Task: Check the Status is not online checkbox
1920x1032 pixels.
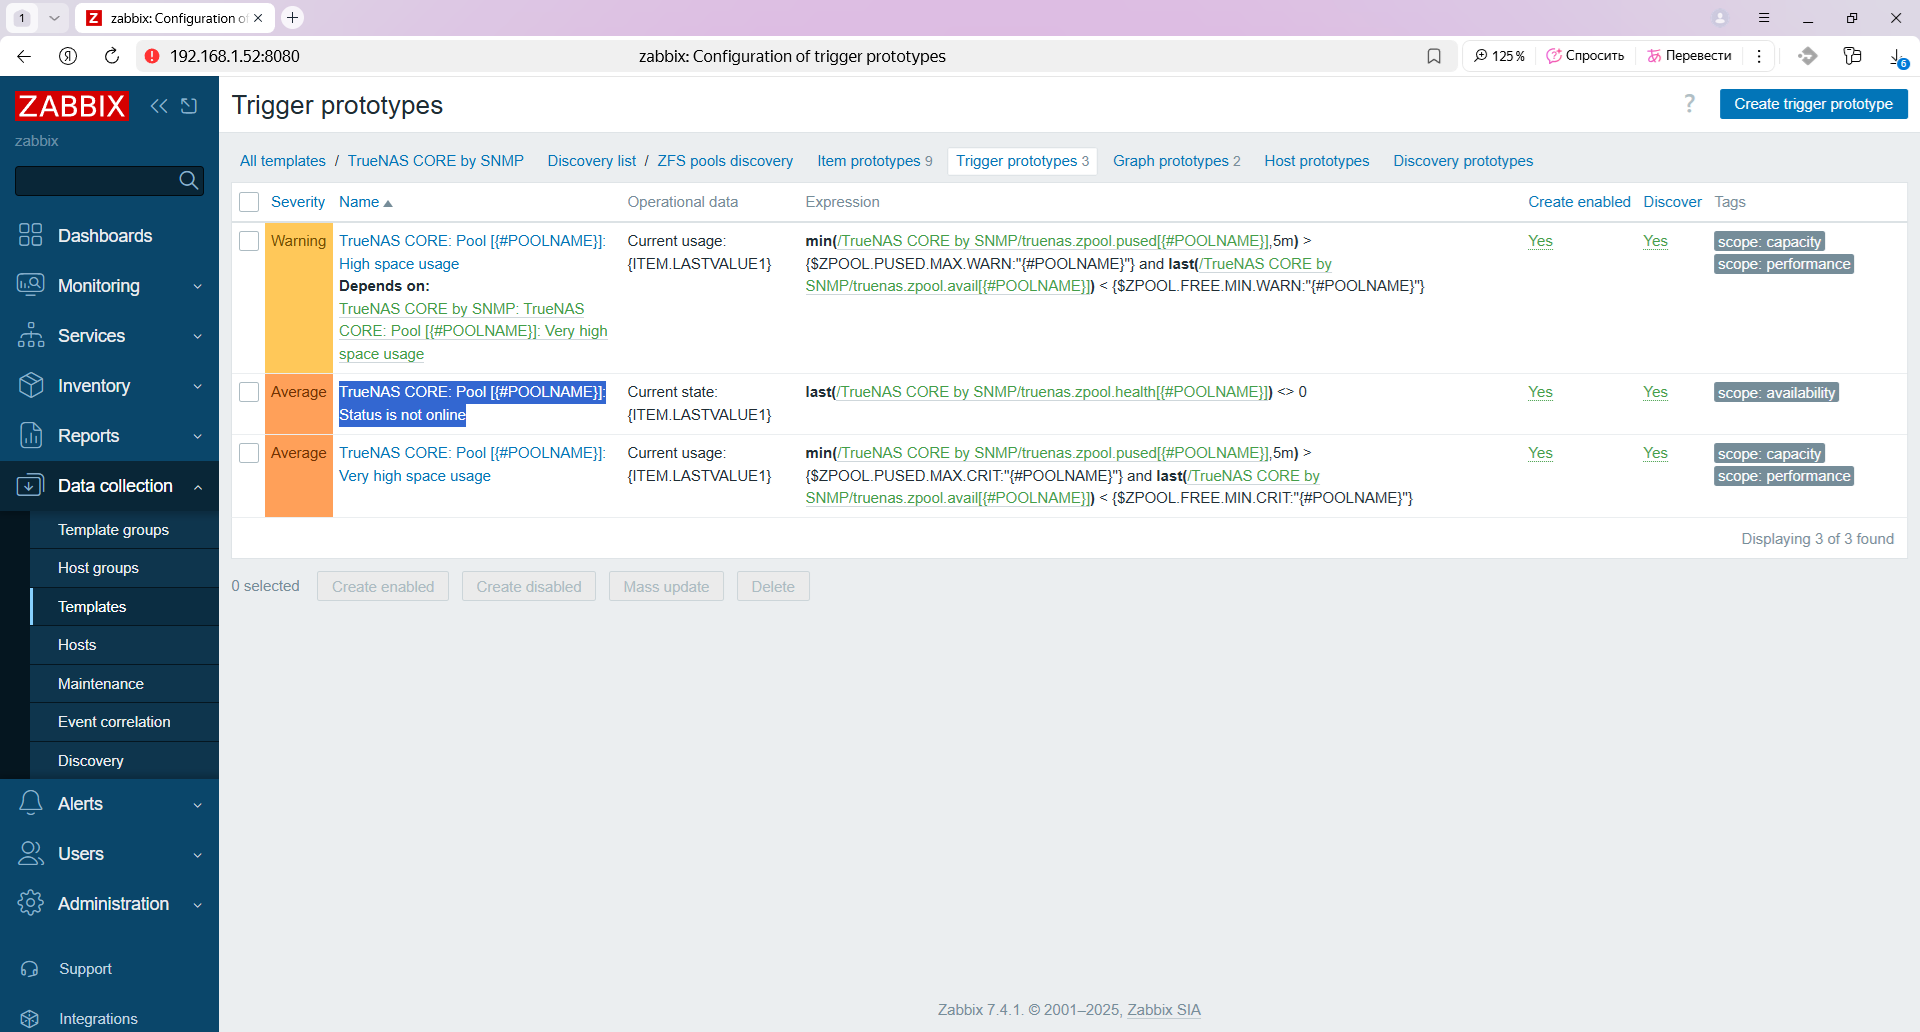Action: 249,392
